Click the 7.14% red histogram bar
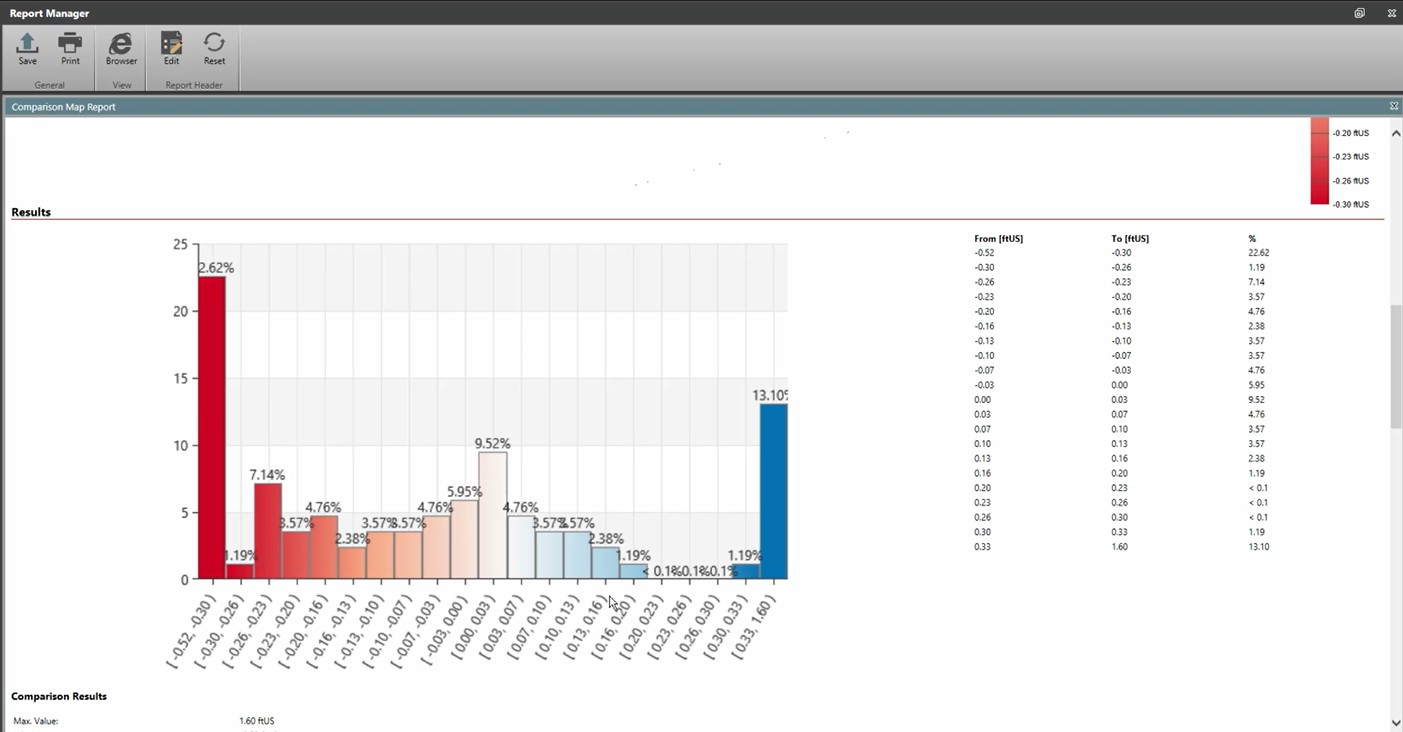 coord(267,531)
